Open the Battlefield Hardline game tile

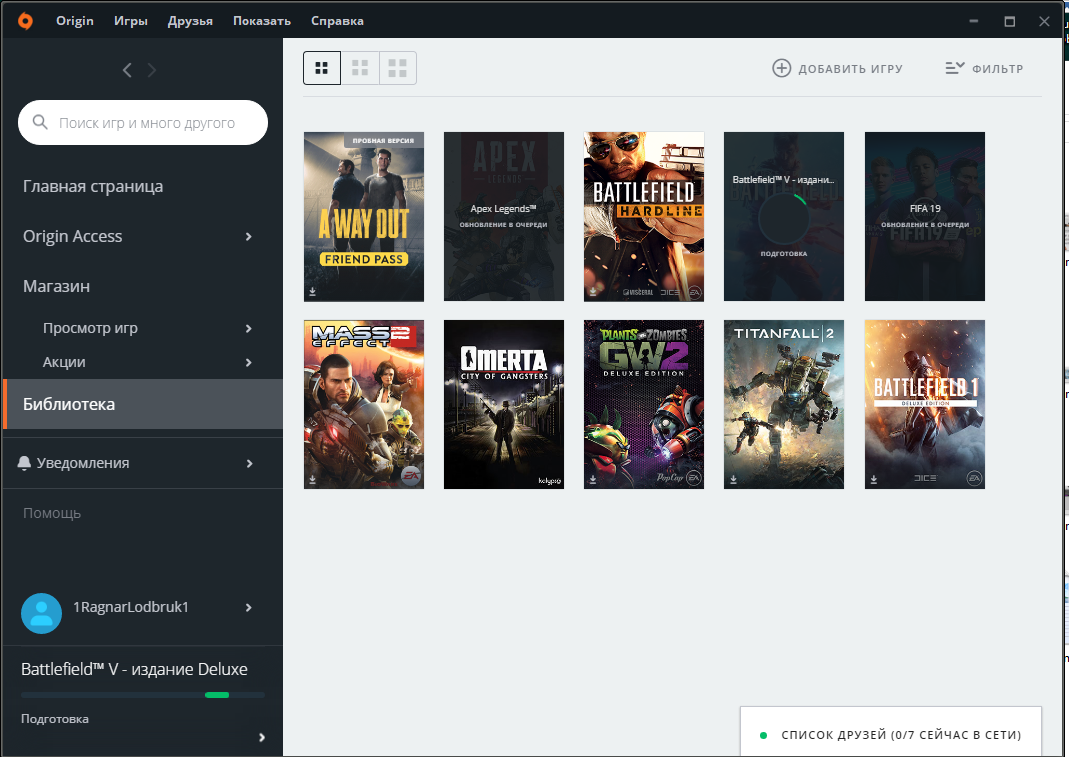pyautogui.click(x=644, y=216)
